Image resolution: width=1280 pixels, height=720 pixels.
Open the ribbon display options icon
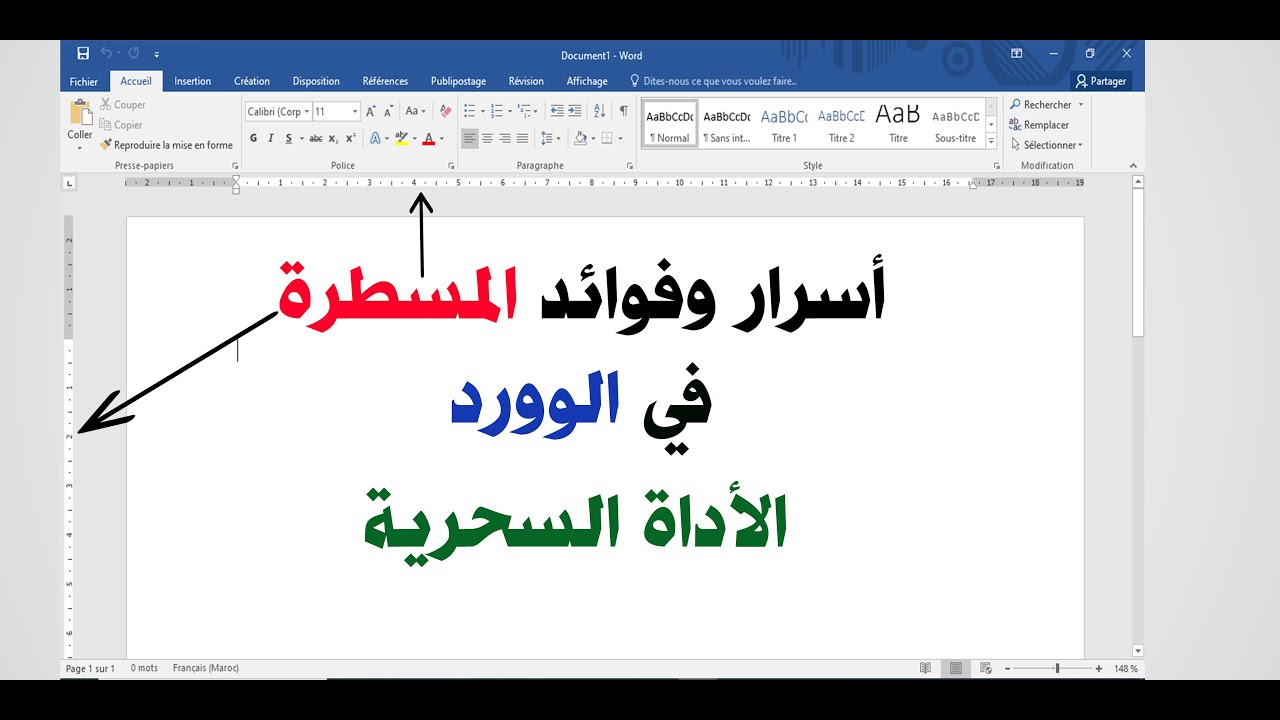click(x=1017, y=54)
